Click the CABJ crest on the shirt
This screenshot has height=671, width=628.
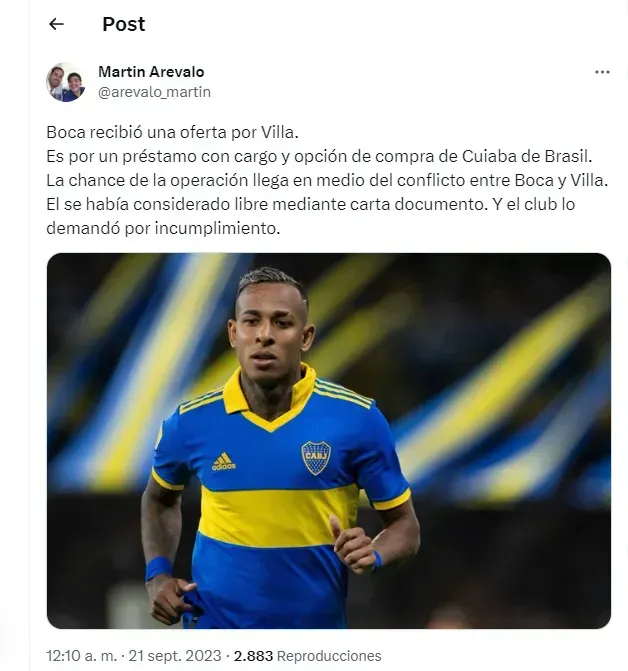coord(316,457)
